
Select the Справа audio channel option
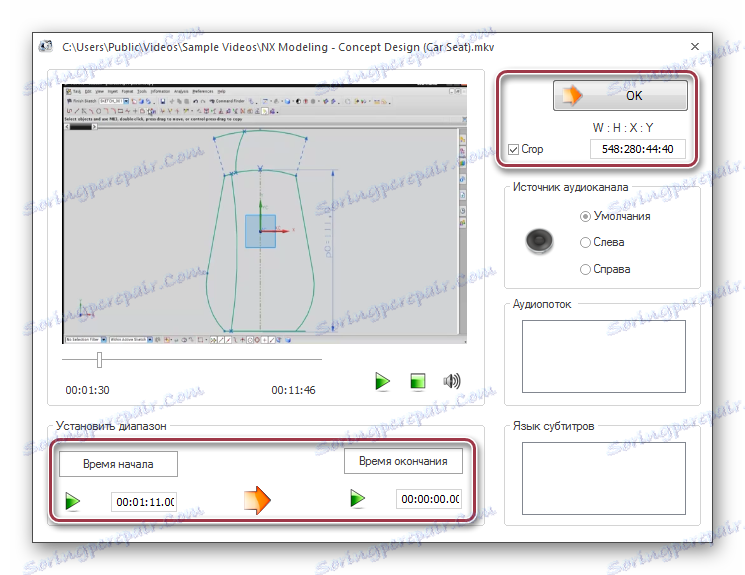point(585,269)
